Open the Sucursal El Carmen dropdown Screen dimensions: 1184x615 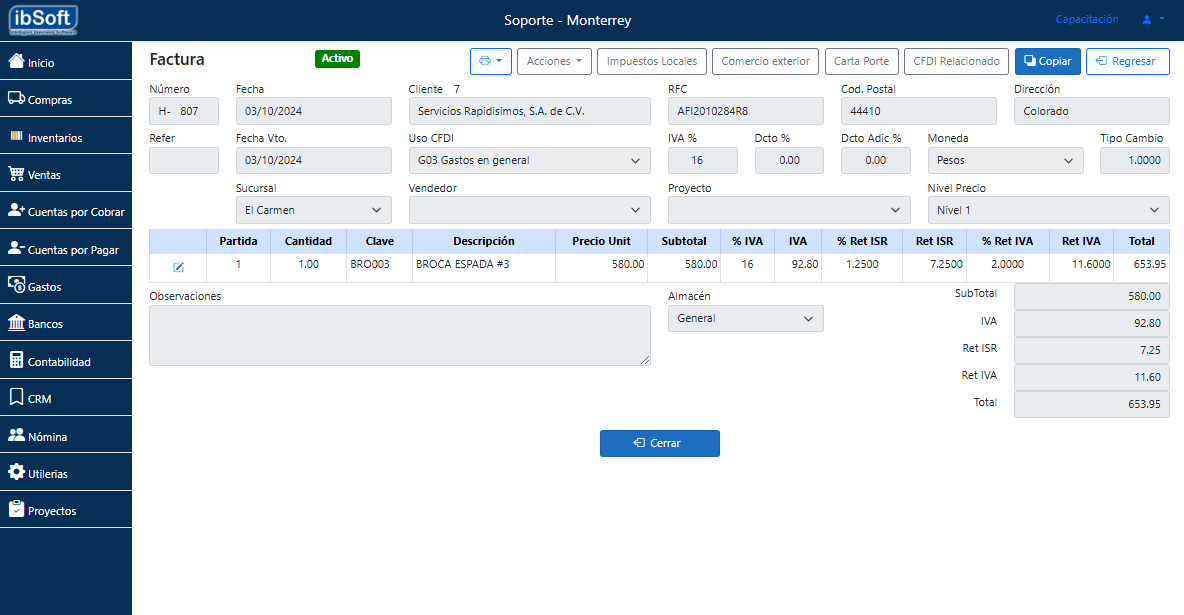[313, 210]
